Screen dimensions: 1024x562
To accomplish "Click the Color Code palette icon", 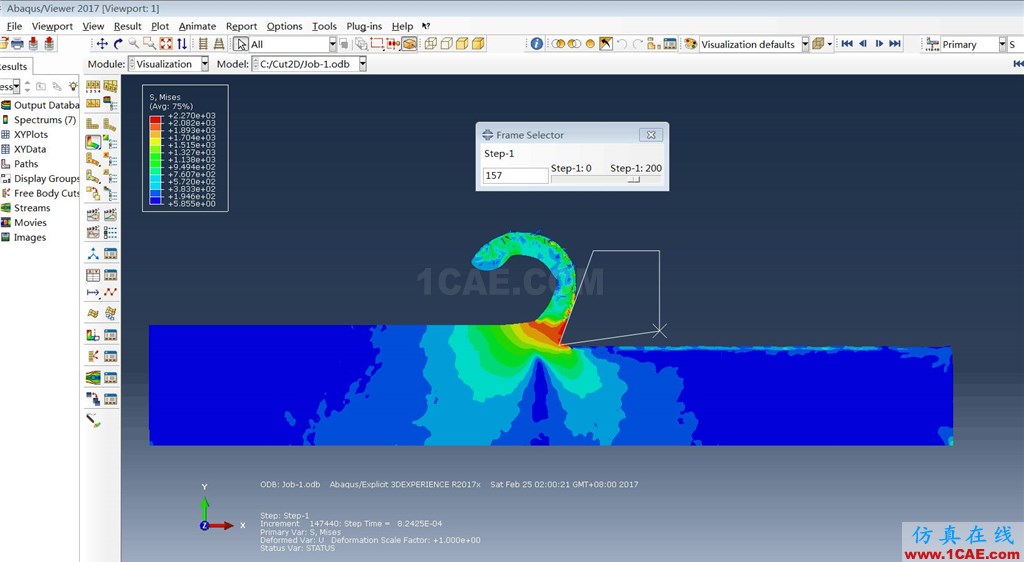I will pos(690,44).
